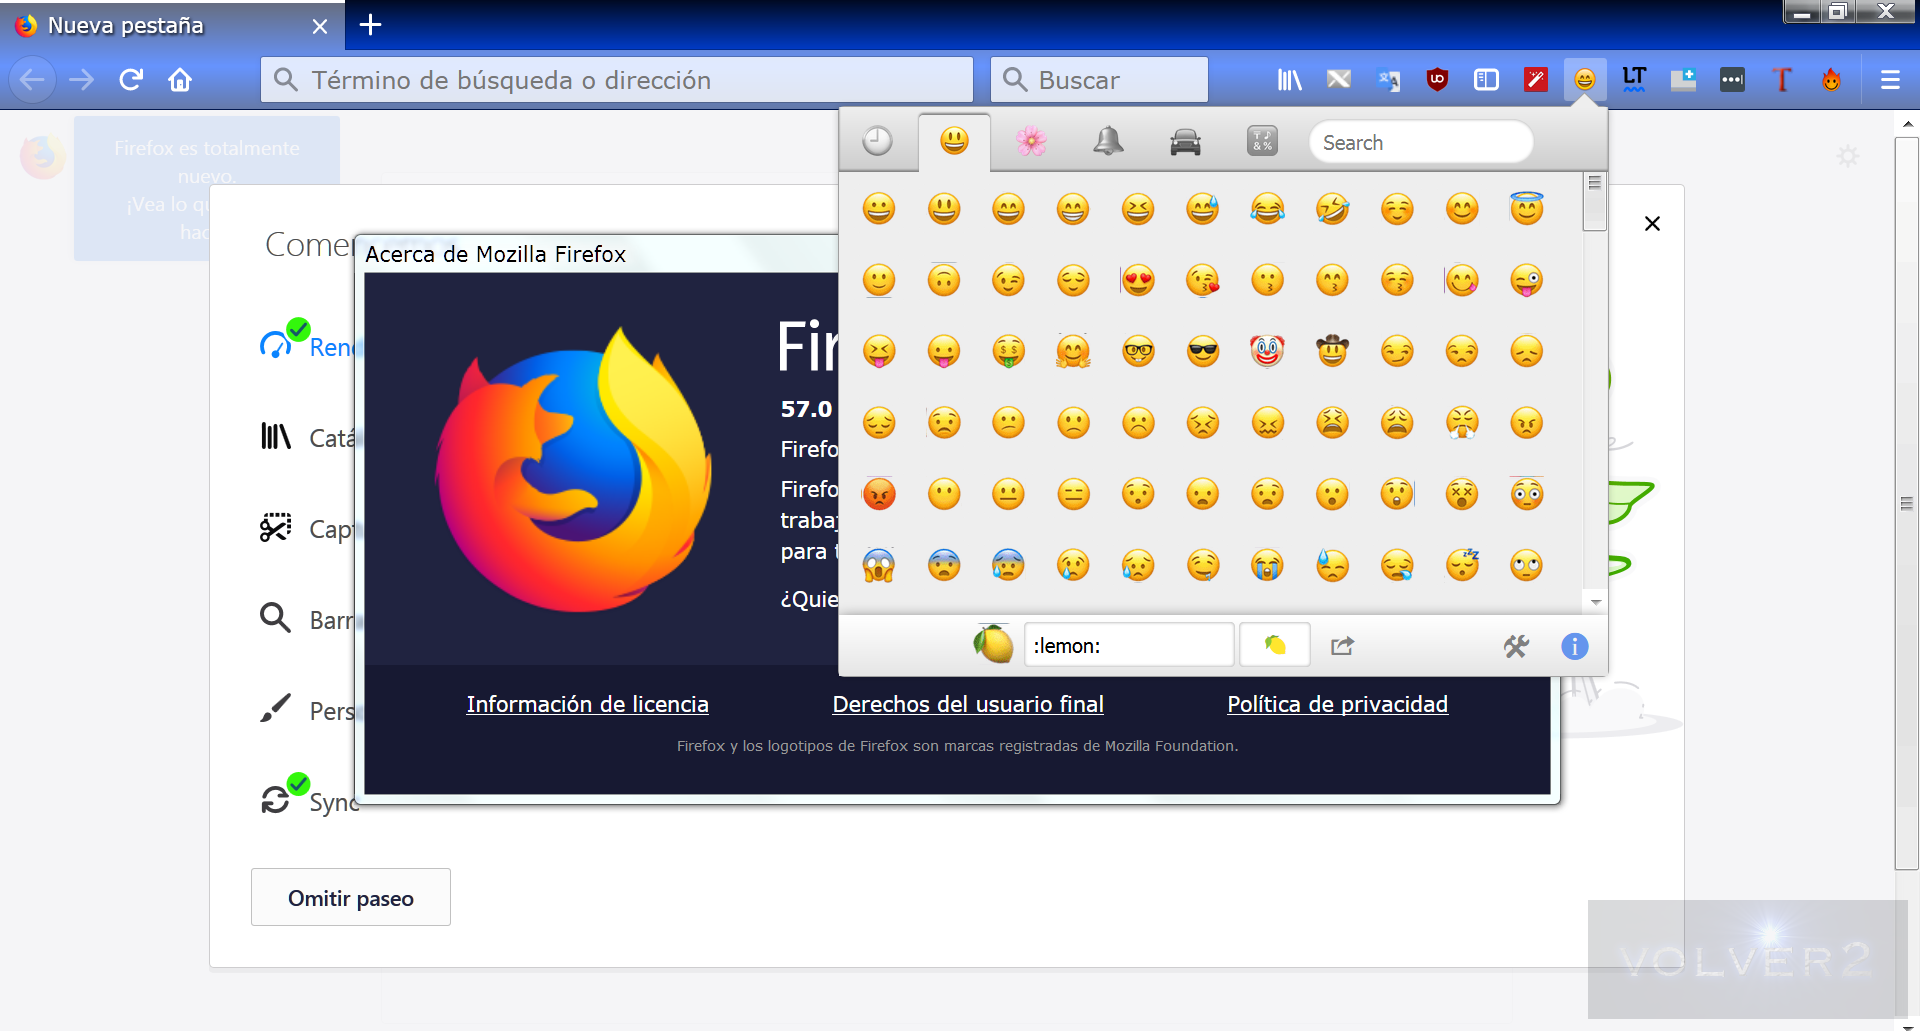Open the mail envelope toolbar extension
This screenshot has height=1031, width=1920.
coord(1338,79)
